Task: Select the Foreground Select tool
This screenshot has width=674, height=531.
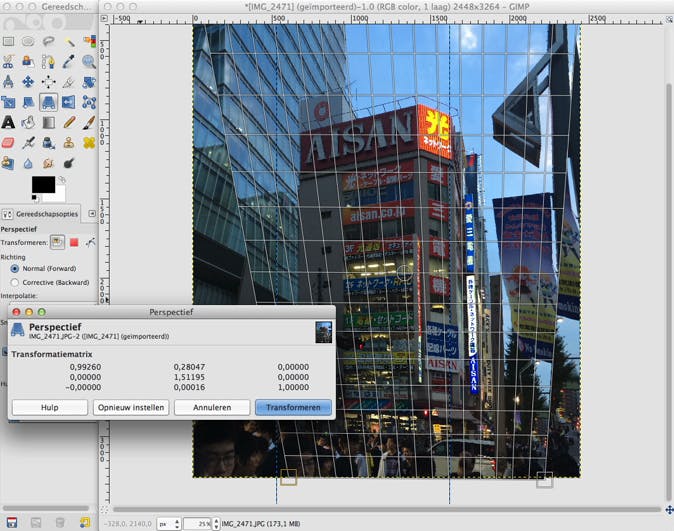Action: 28,61
